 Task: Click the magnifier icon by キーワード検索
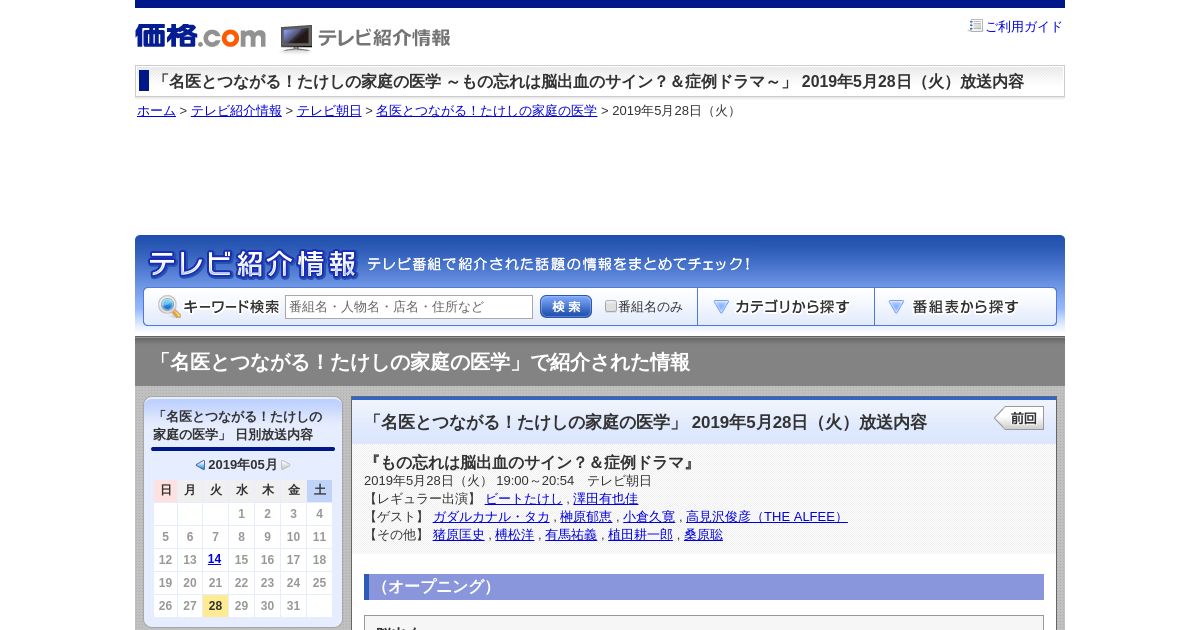(169, 307)
